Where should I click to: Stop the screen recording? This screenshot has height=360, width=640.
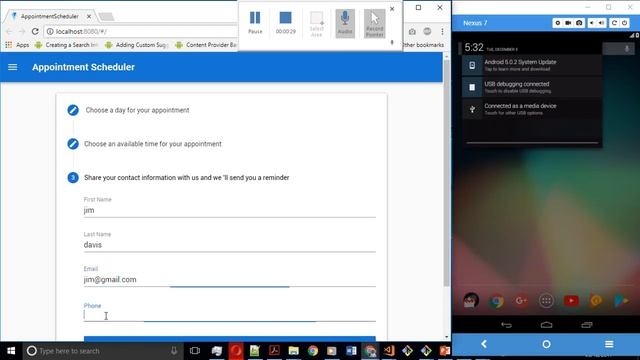[285, 22]
